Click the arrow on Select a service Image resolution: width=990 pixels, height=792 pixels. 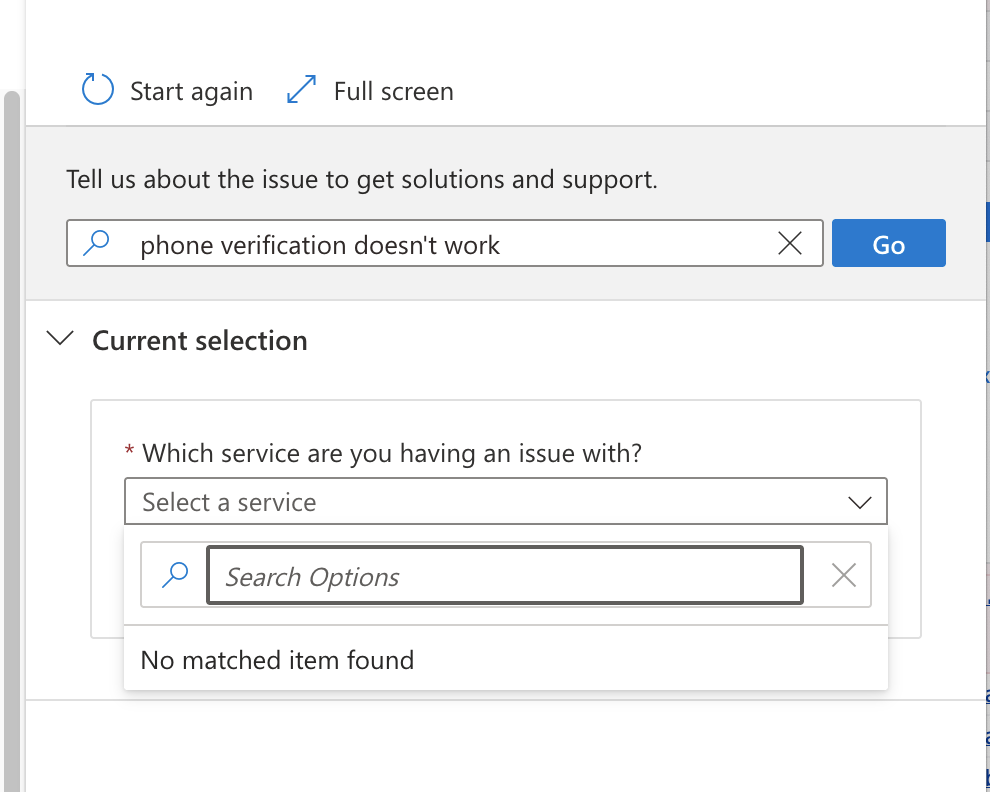(859, 503)
